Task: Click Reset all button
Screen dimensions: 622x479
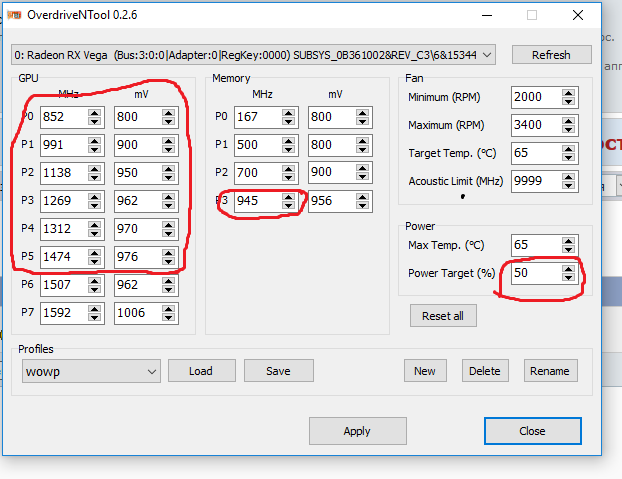Action: click(x=443, y=316)
